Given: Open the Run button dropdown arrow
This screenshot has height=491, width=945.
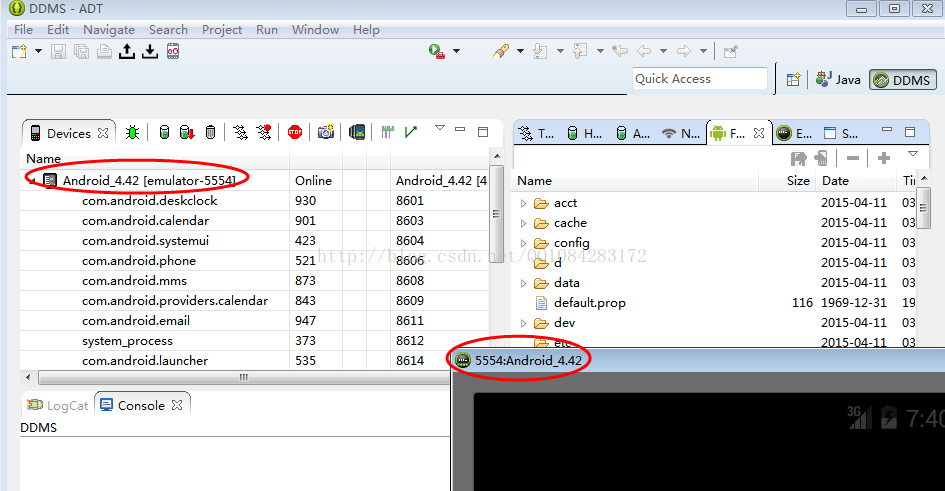Looking at the screenshot, I should coord(456,51).
